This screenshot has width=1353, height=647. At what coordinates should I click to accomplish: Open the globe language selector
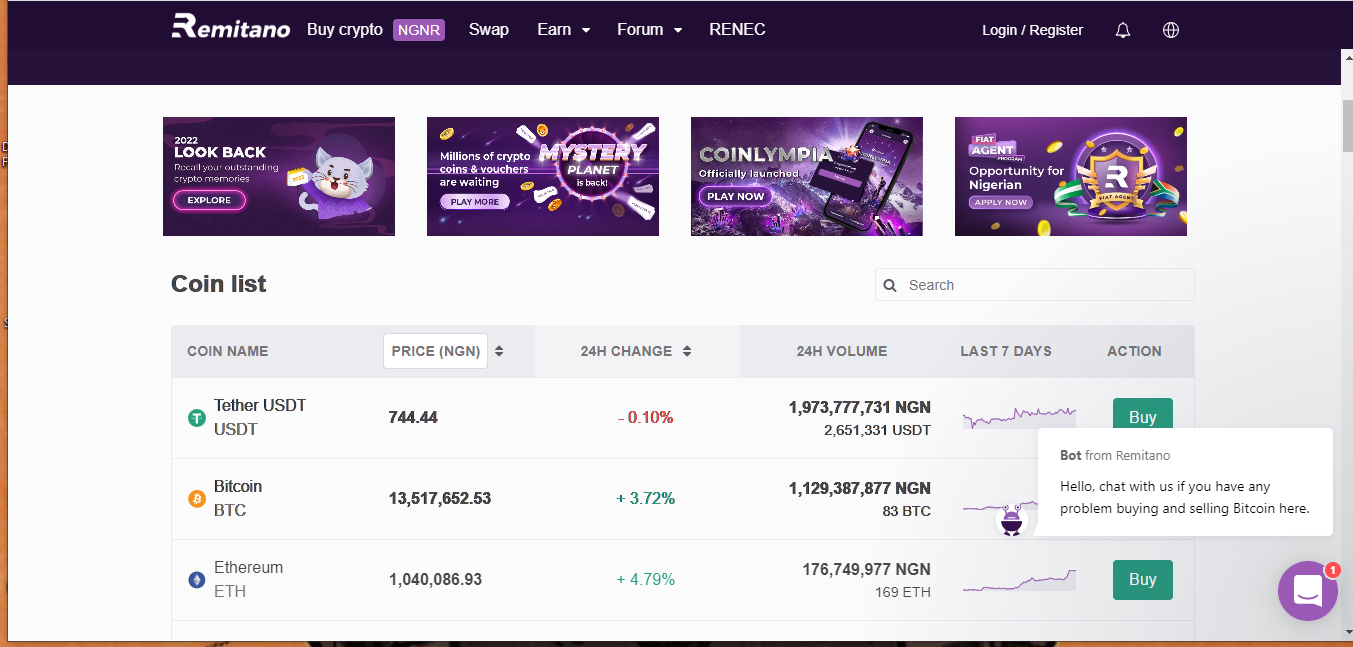point(1171,30)
